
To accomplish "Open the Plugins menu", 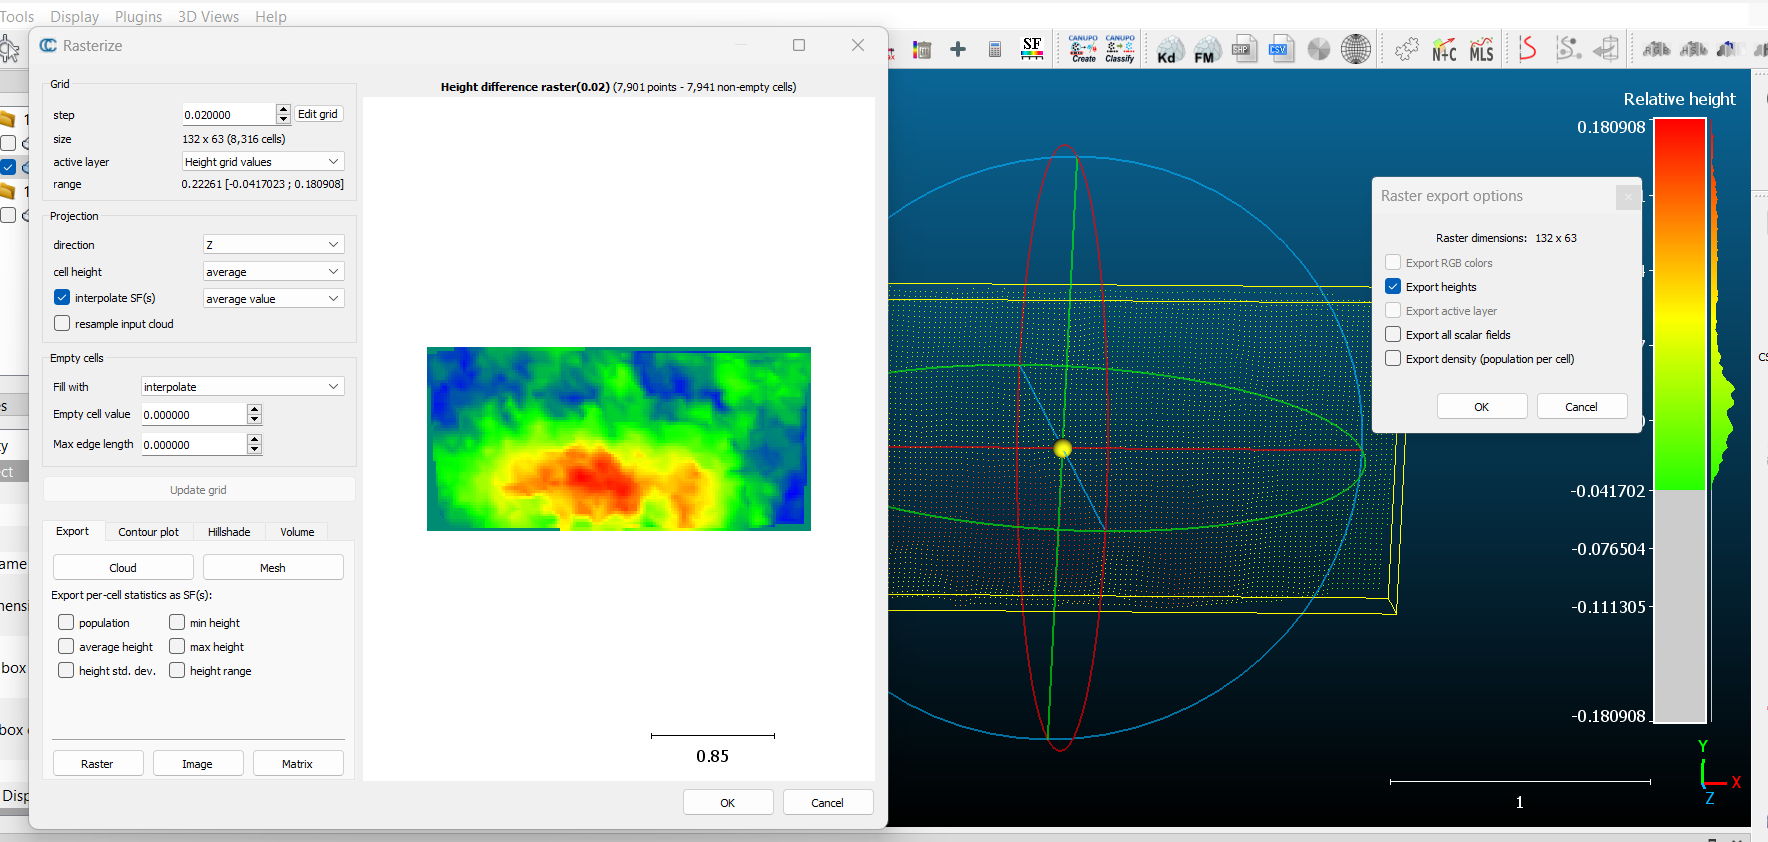I will point(138,17).
